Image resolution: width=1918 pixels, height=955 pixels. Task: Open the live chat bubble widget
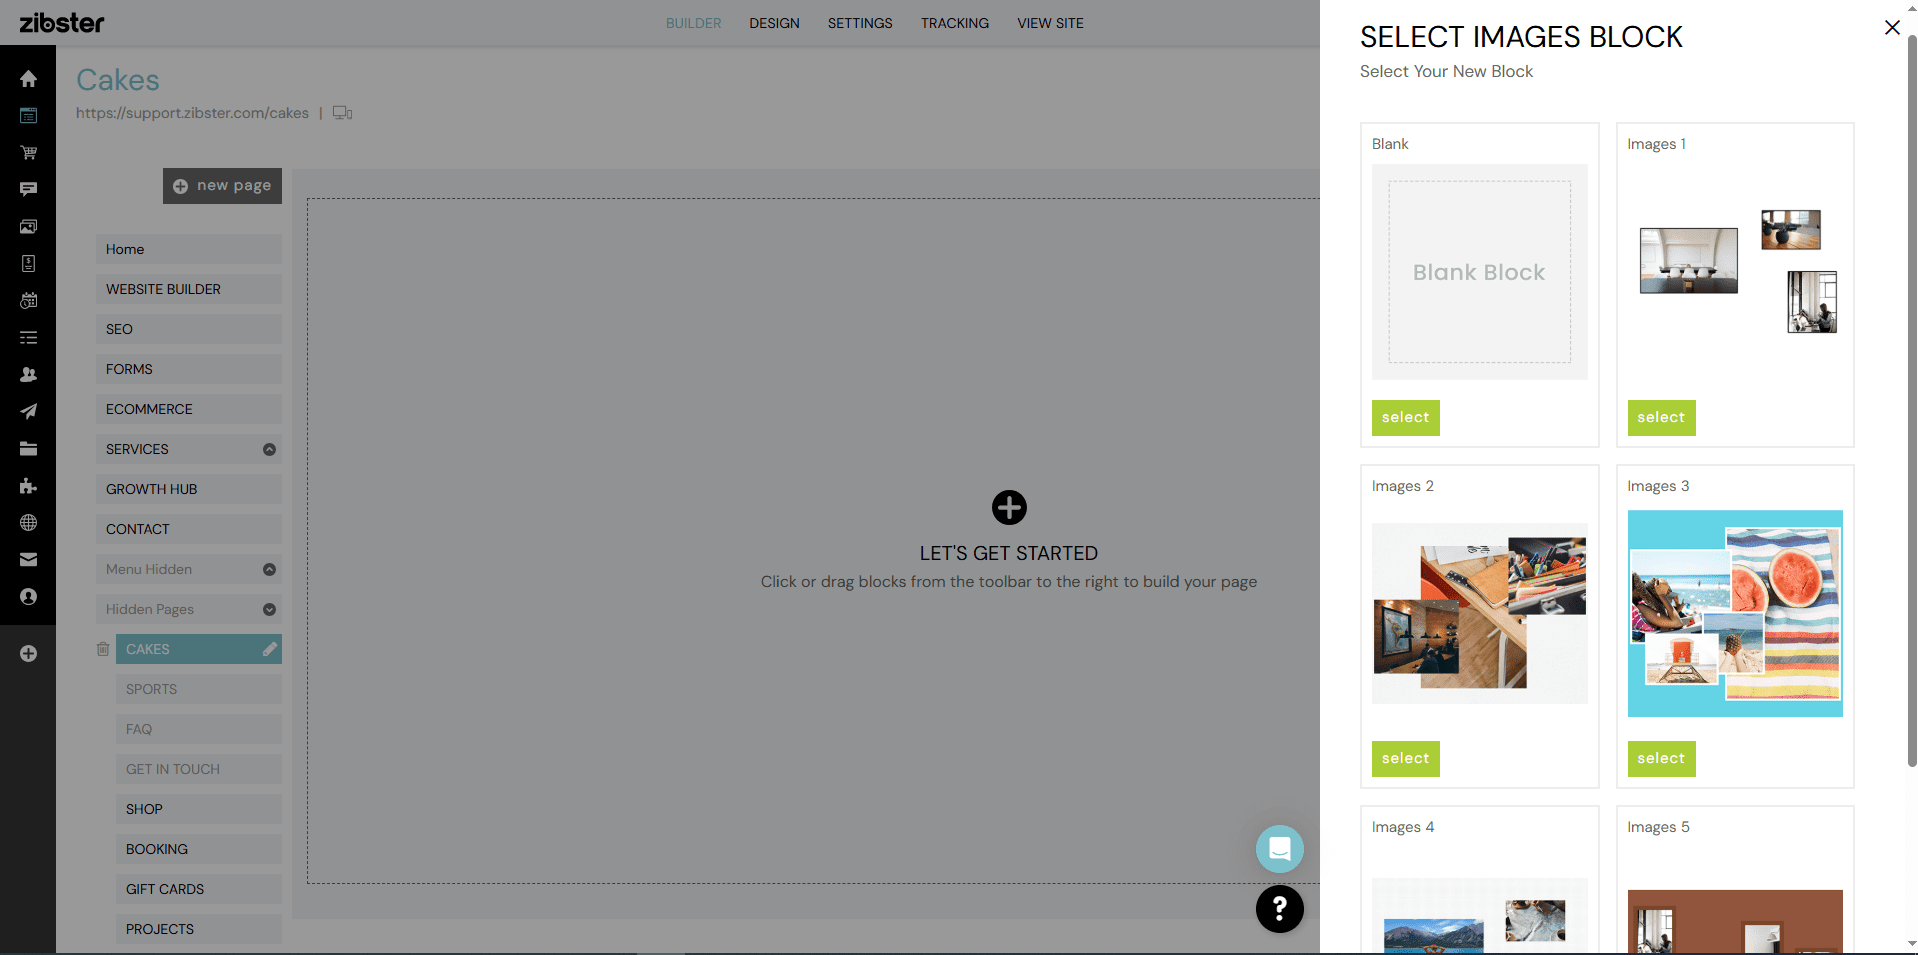(x=1279, y=849)
